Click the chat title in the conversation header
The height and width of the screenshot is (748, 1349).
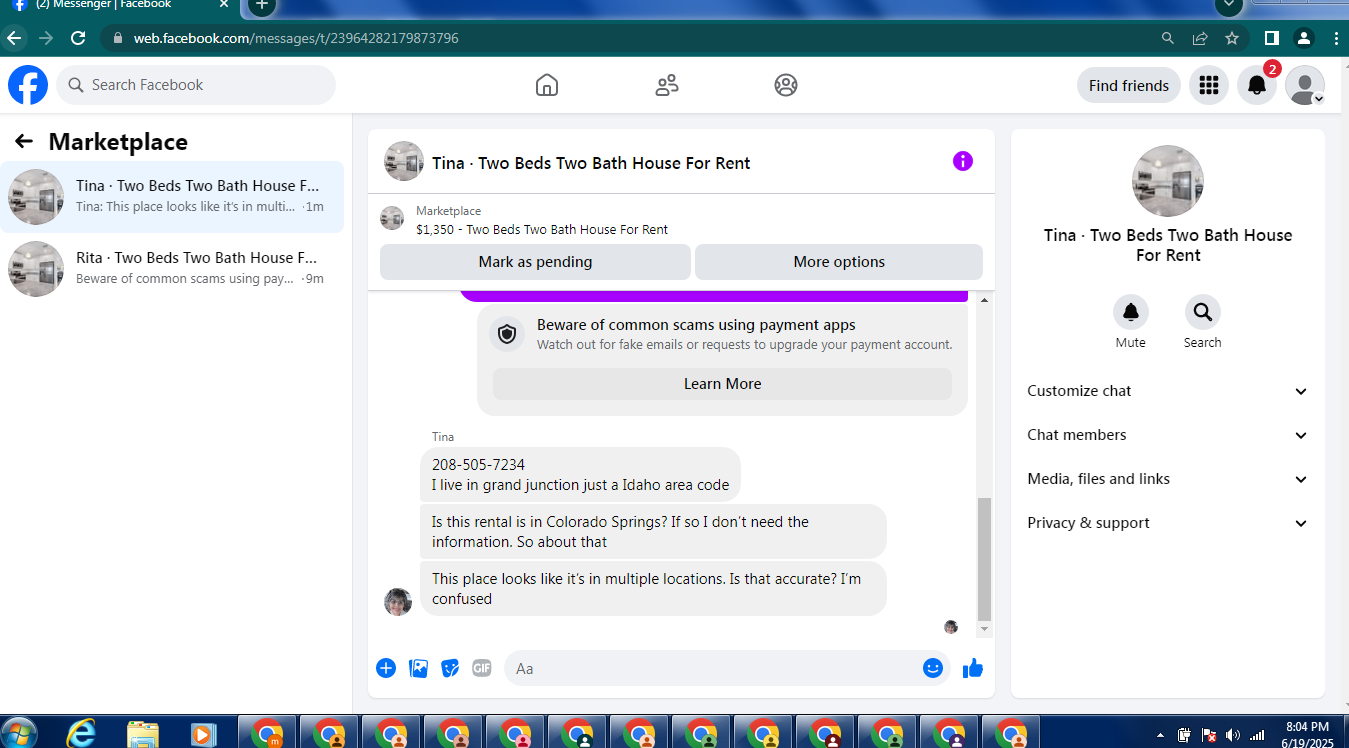[x=591, y=163]
